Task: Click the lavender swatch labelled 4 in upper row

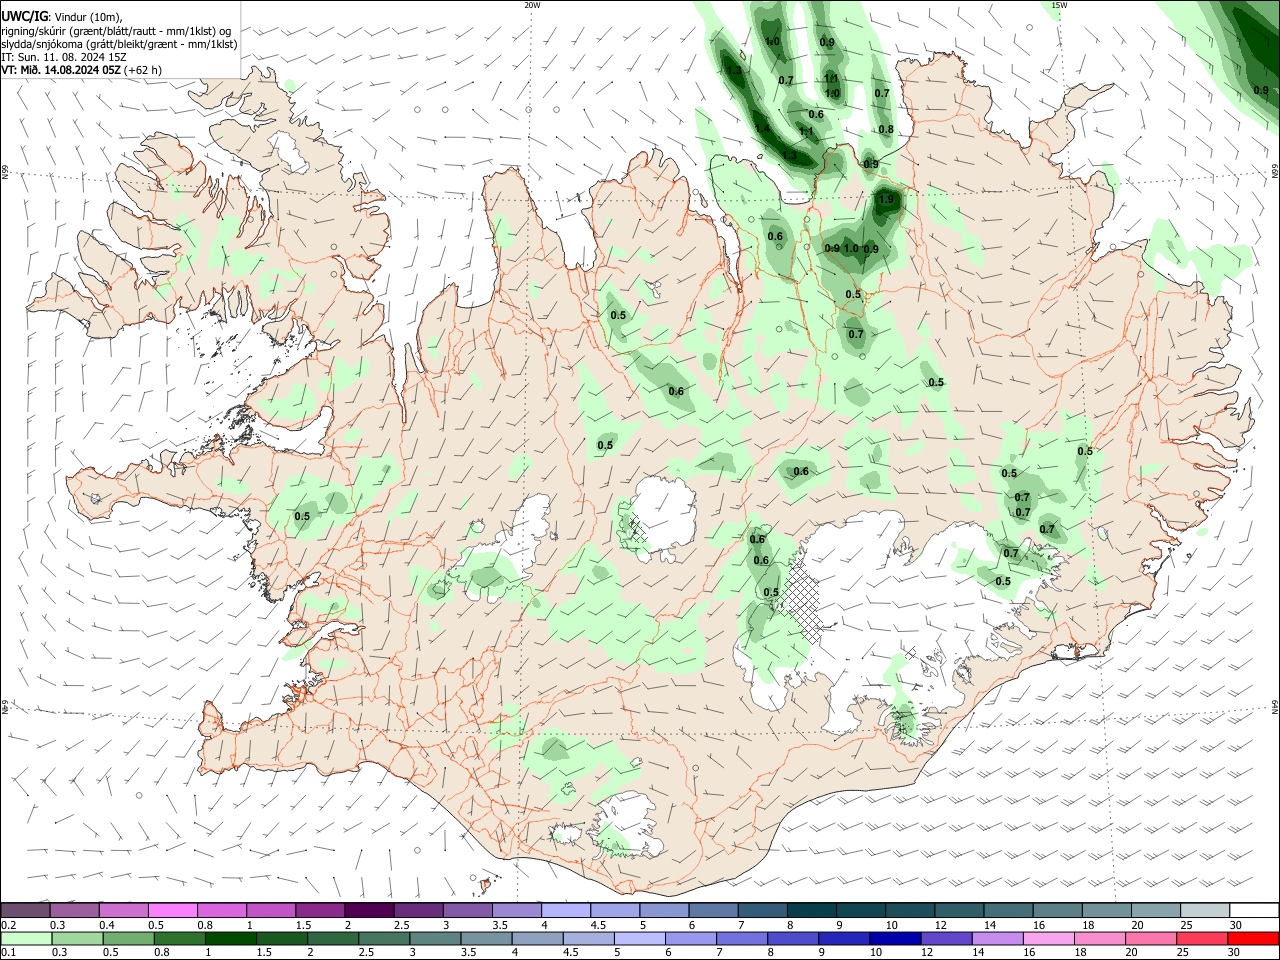Action: (566, 911)
